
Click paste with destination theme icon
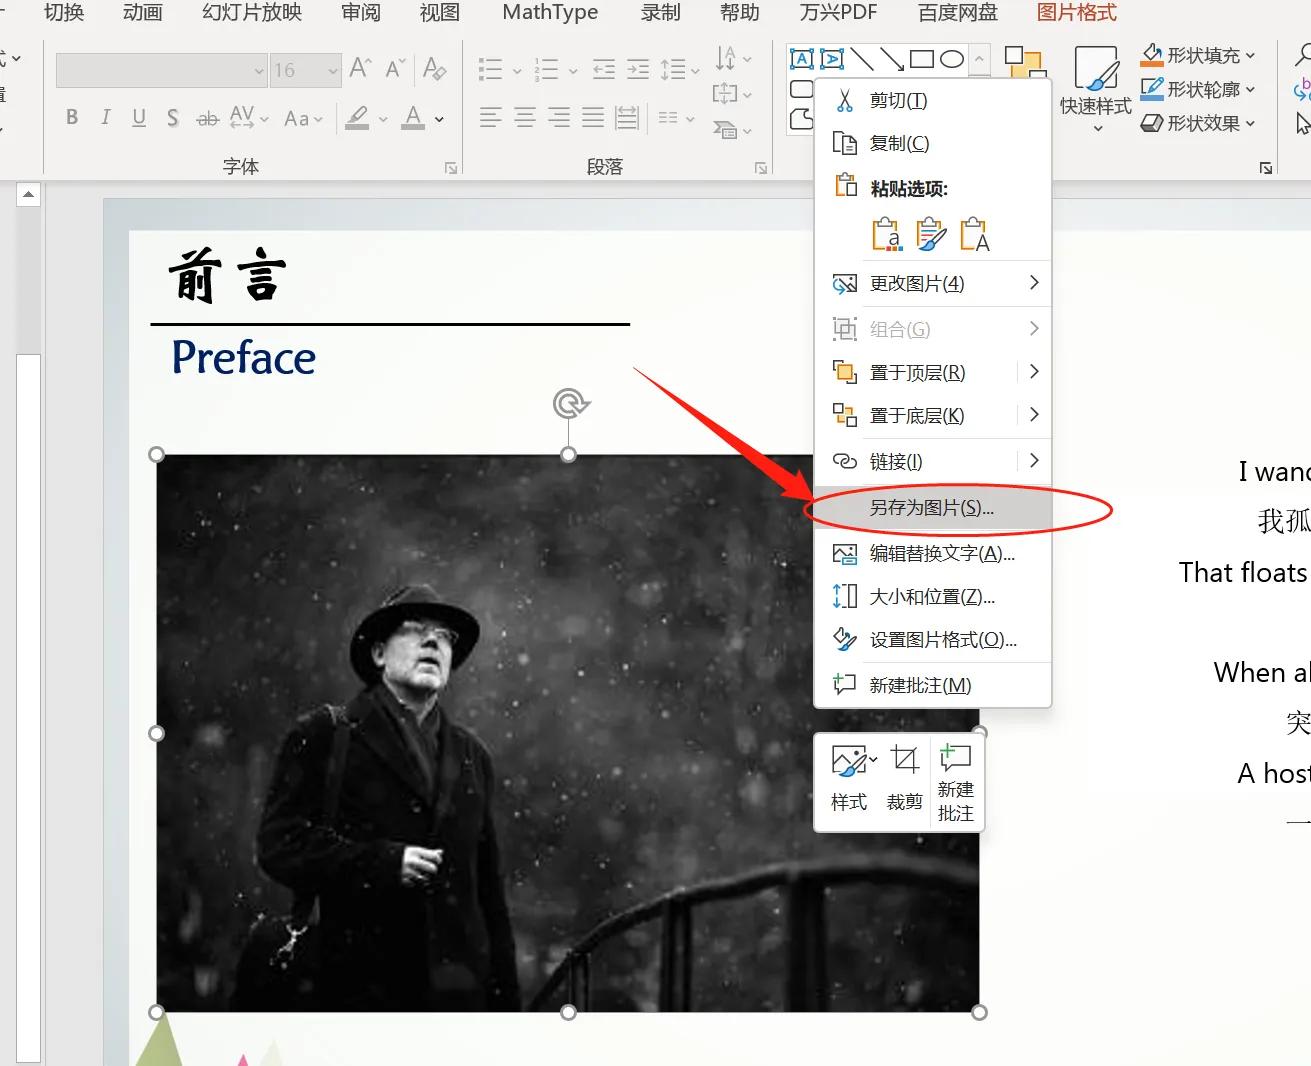pos(886,234)
